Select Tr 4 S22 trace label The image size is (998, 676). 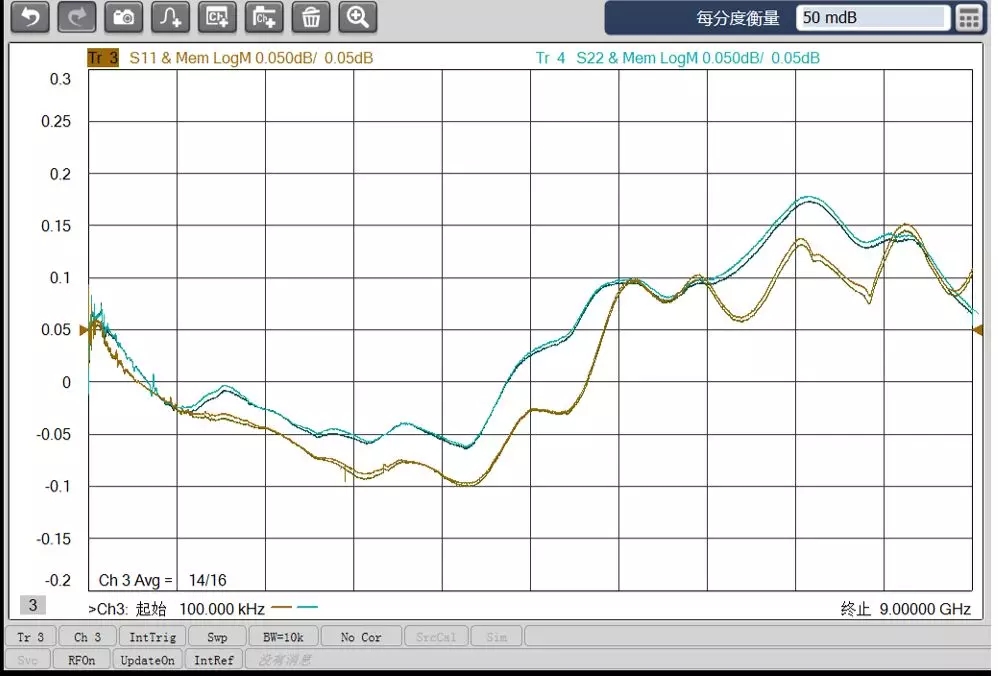click(677, 58)
